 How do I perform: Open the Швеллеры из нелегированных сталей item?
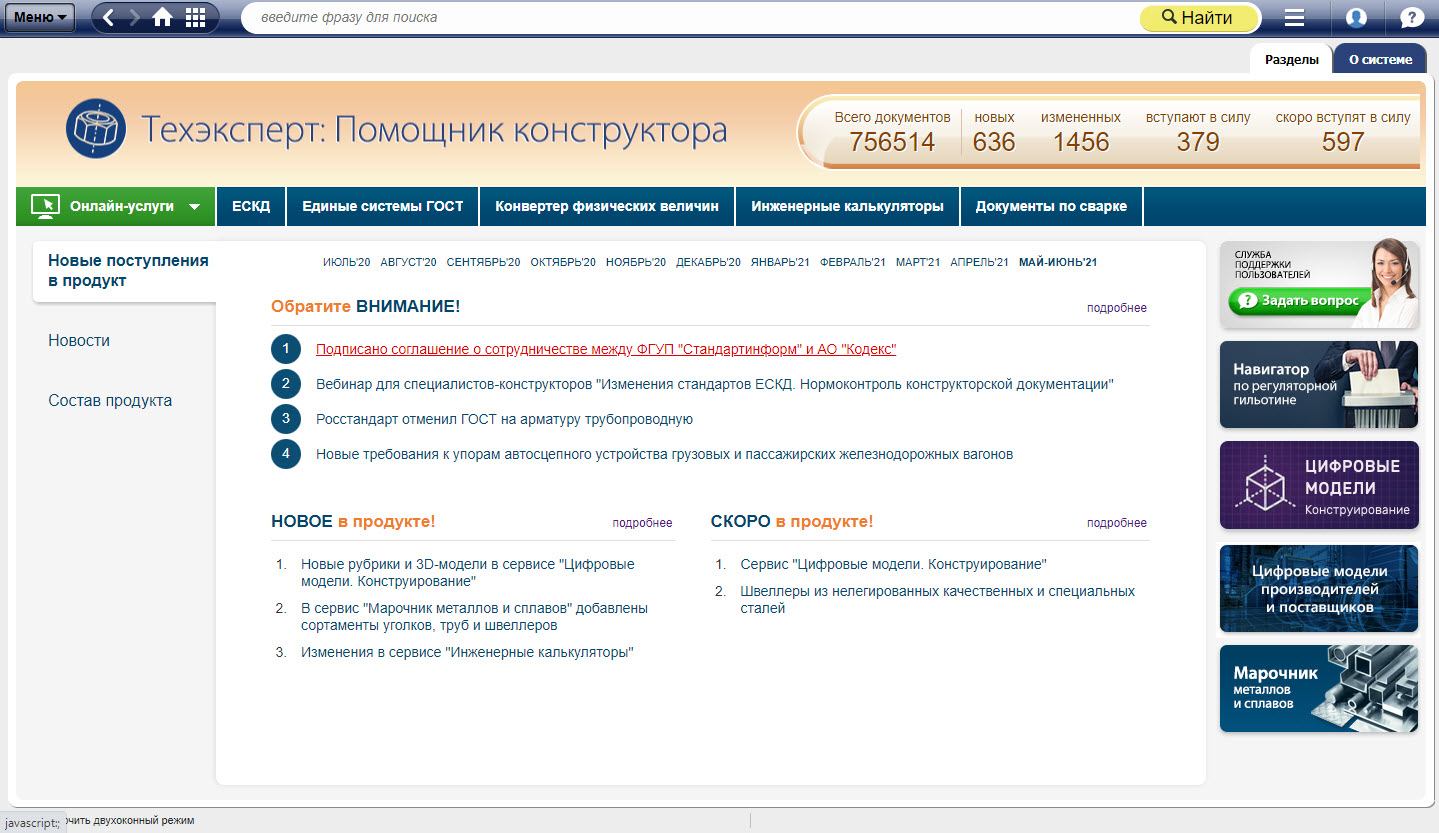938,600
